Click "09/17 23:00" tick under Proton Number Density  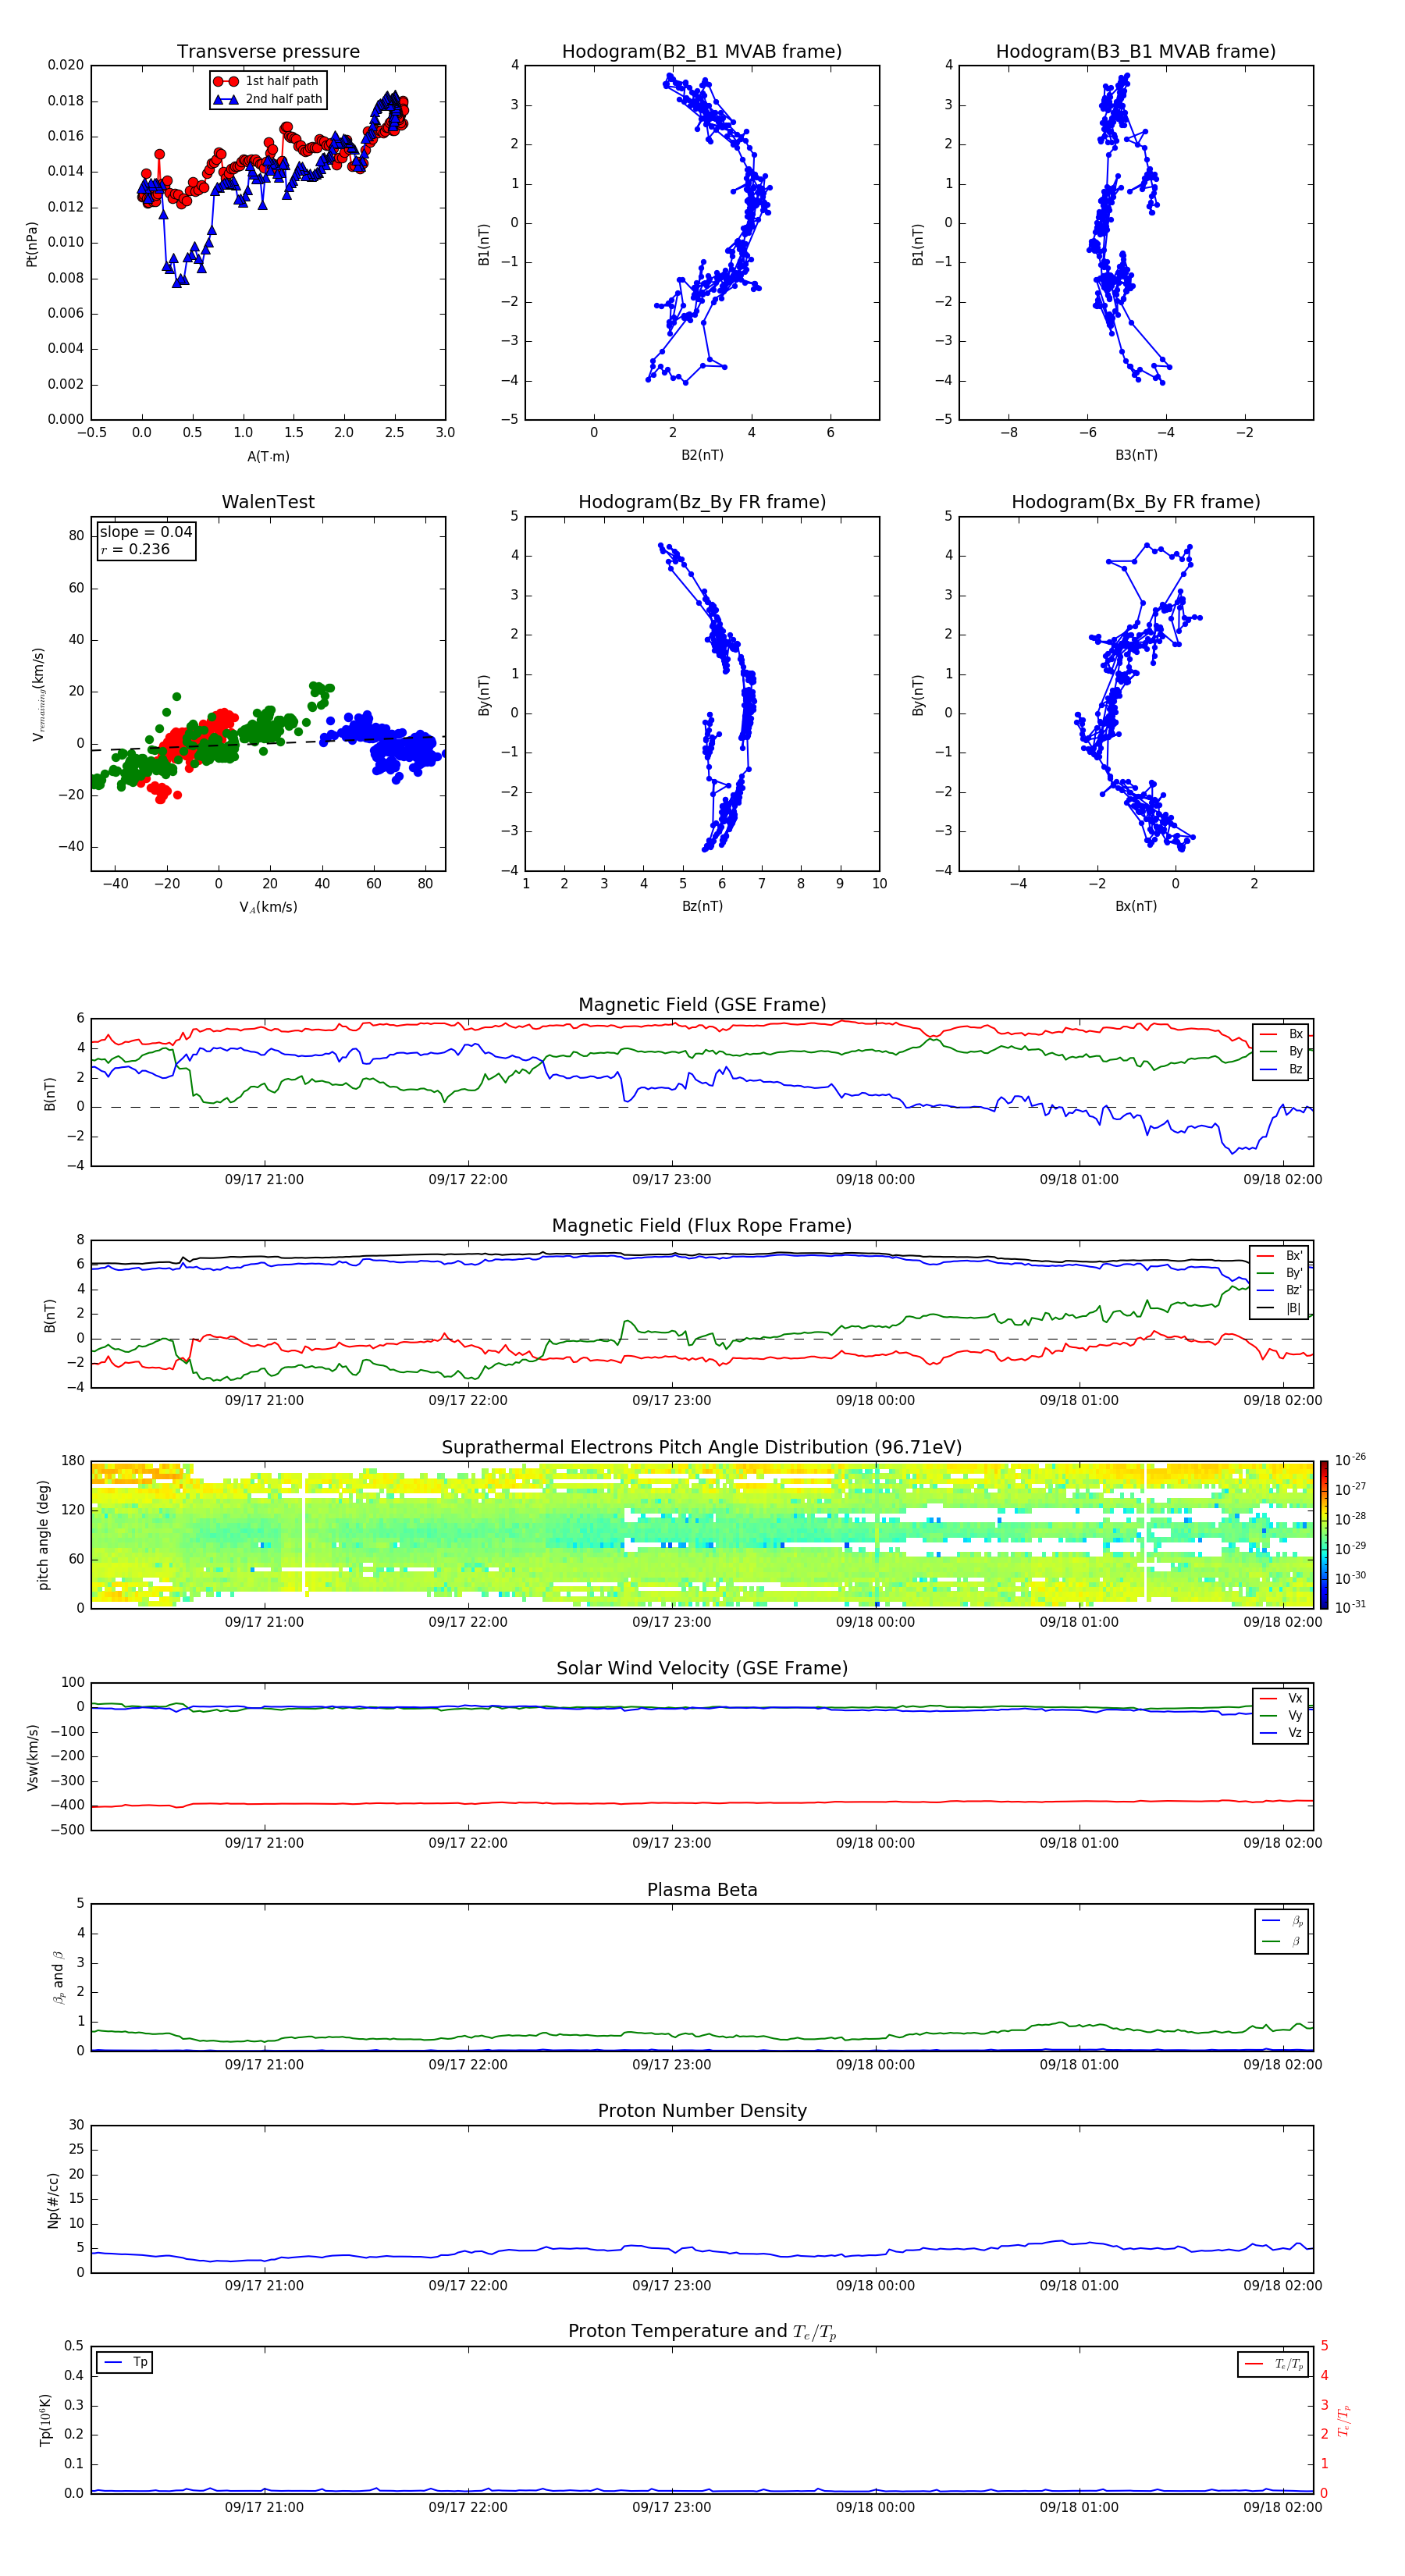(672, 2286)
